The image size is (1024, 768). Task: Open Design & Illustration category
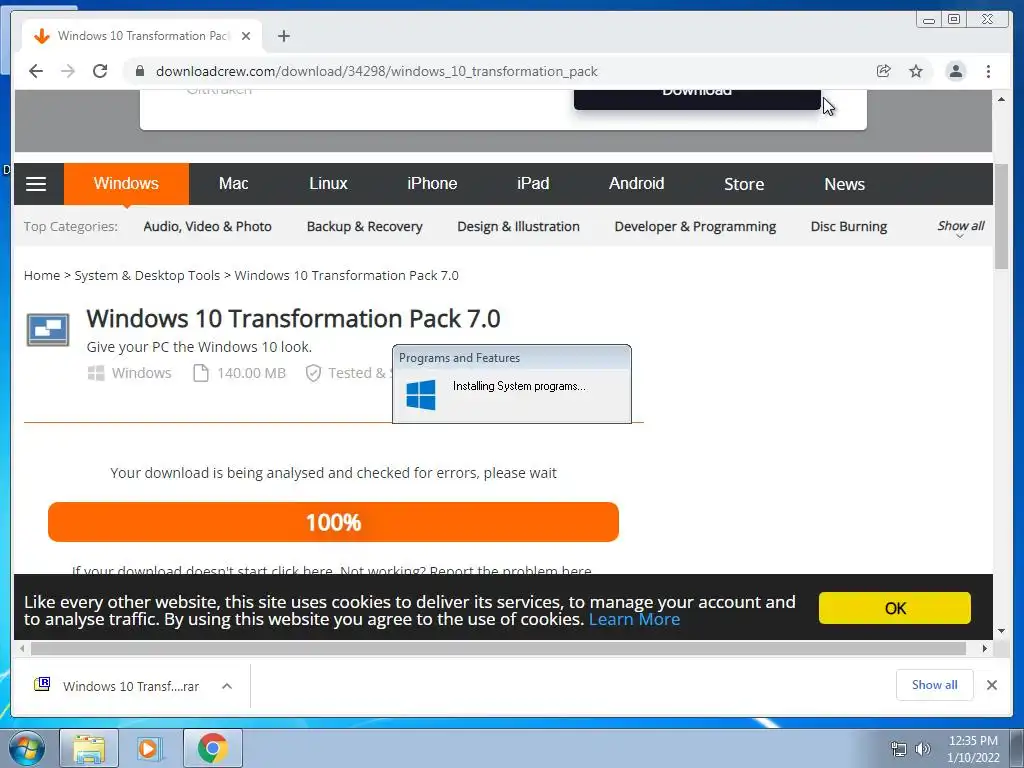(x=518, y=227)
